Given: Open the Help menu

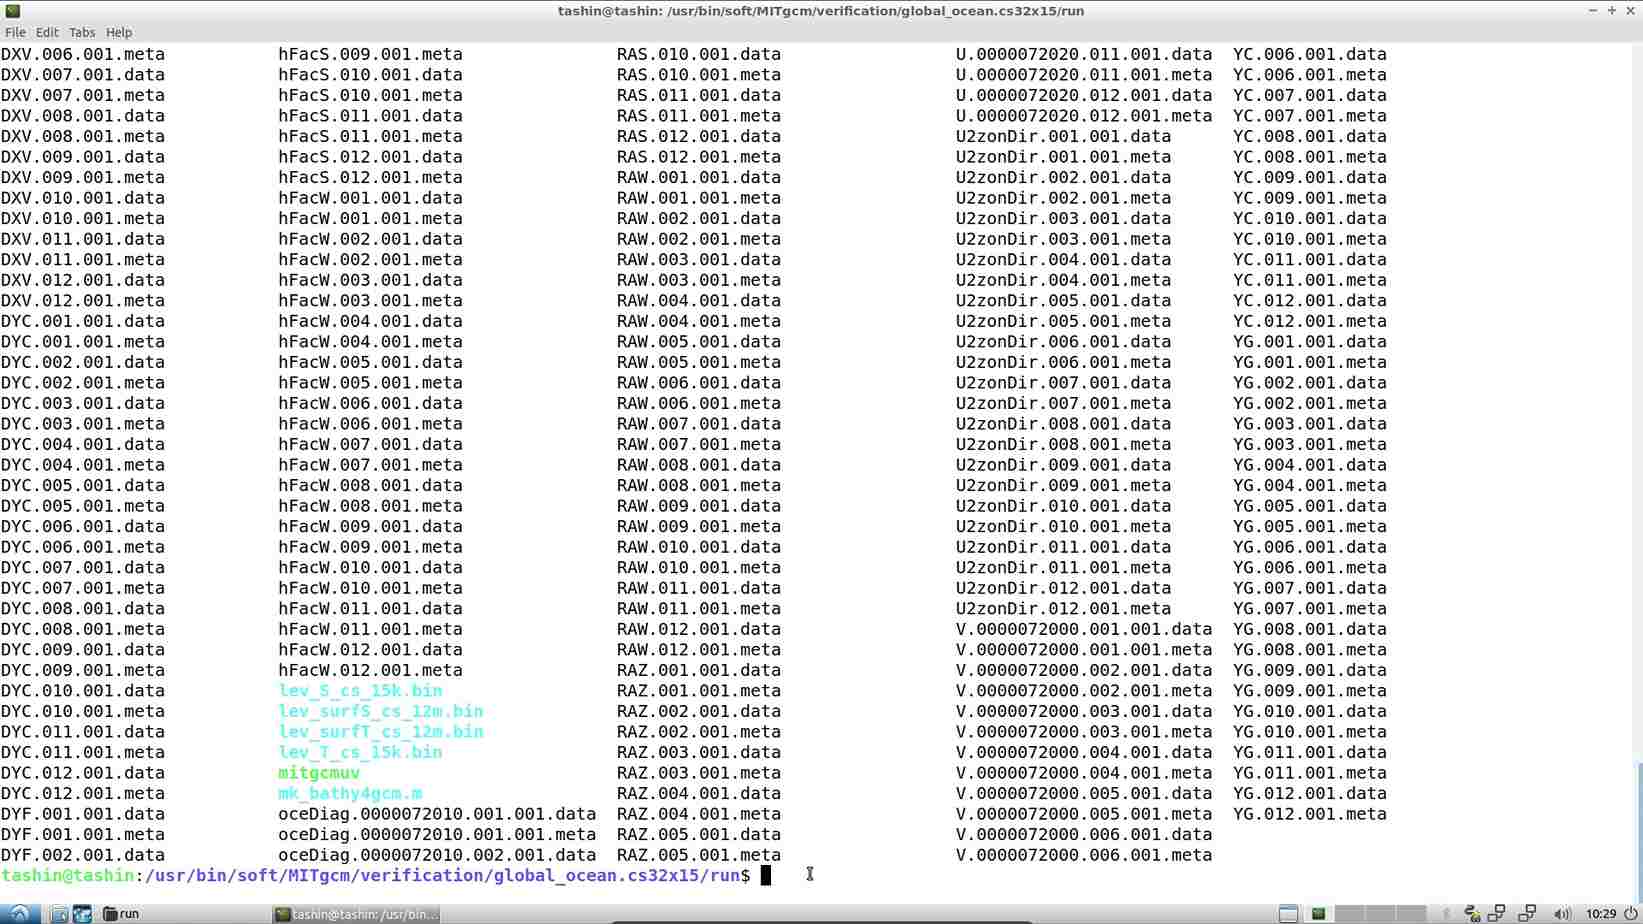Looking at the screenshot, I should point(119,32).
